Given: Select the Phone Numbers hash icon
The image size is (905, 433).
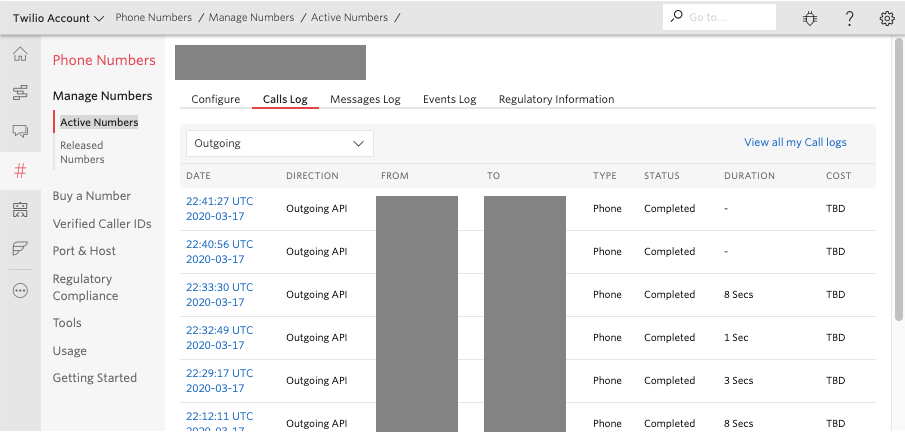Looking at the screenshot, I should [x=20, y=171].
